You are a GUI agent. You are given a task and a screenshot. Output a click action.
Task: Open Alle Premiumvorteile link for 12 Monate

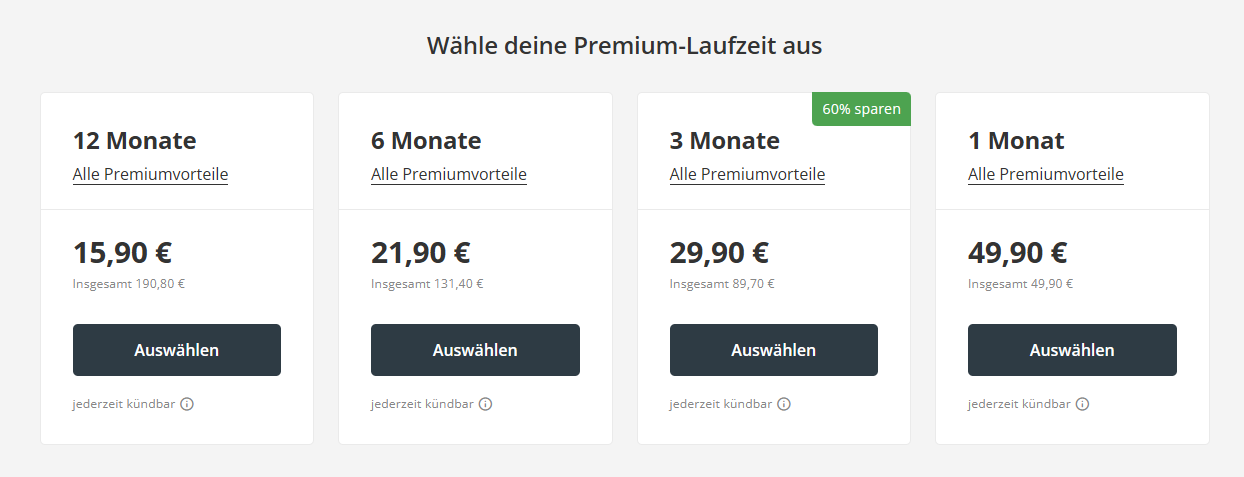point(150,174)
